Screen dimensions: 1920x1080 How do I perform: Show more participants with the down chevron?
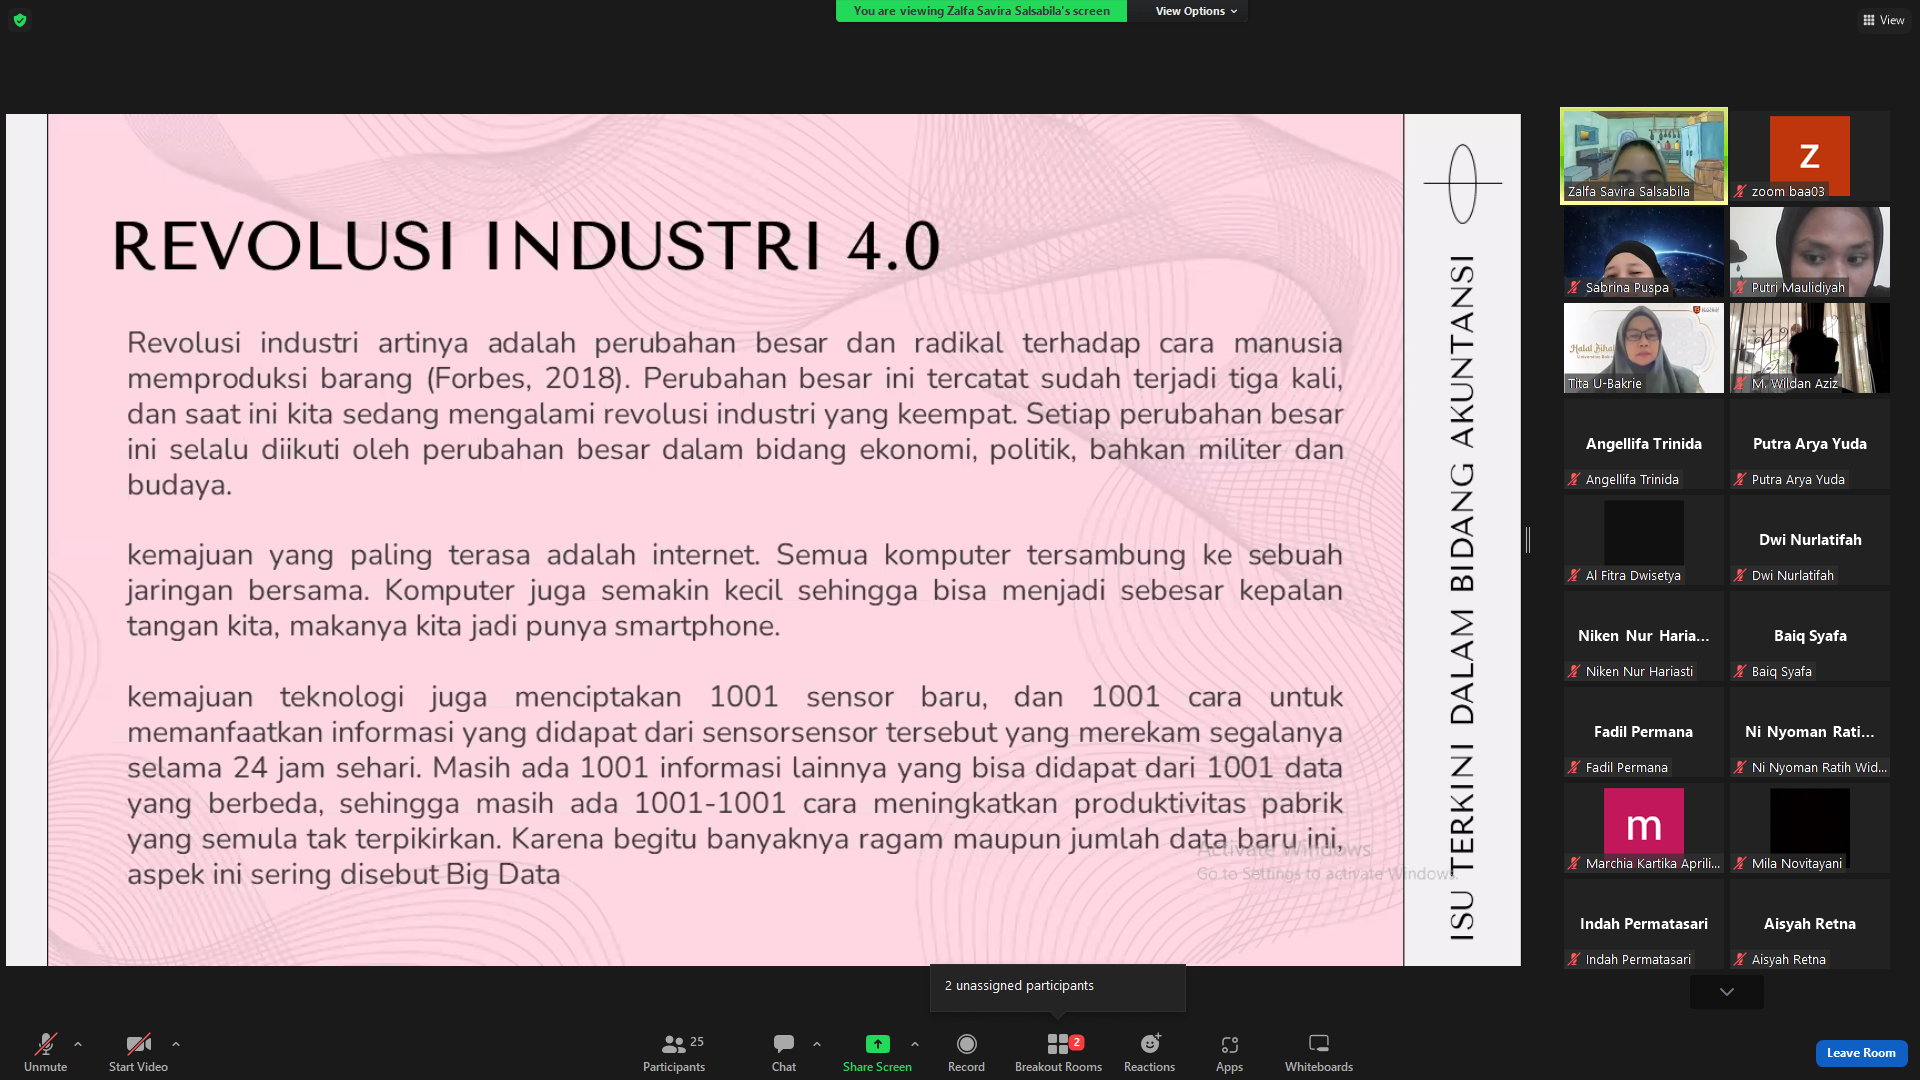tap(1727, 992)
